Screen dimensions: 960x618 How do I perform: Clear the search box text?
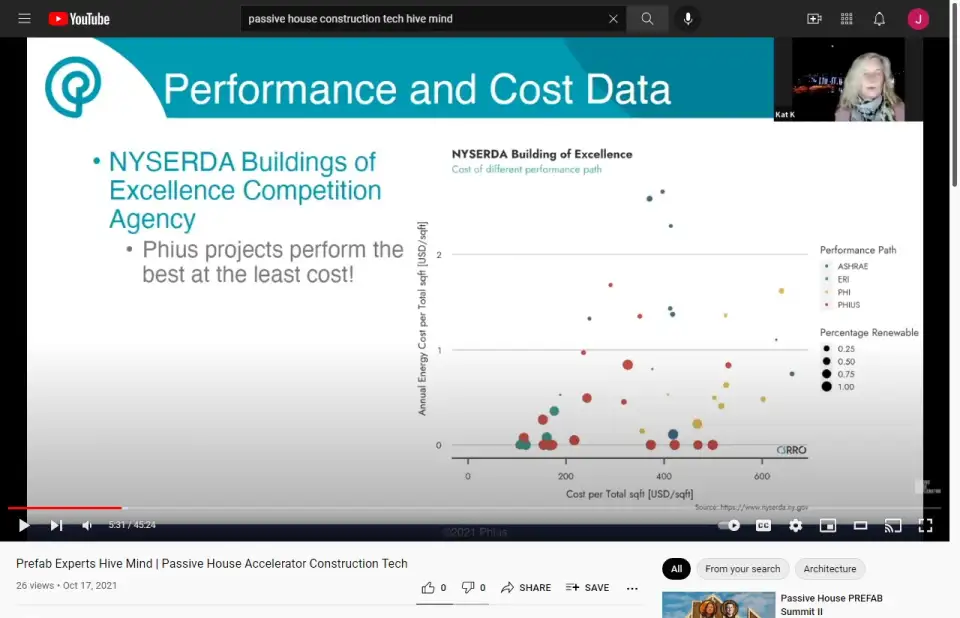coord(613,19)
